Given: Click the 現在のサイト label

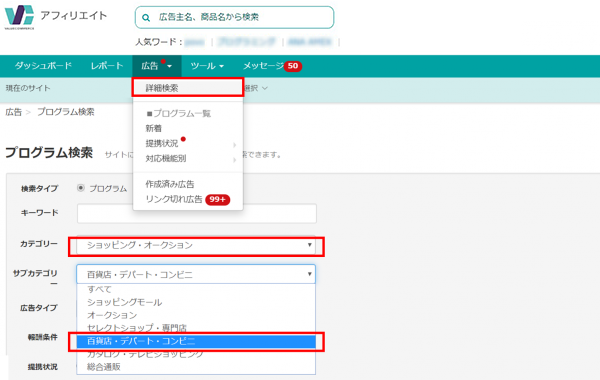Looking at the screenshot, I should (28, 88).
